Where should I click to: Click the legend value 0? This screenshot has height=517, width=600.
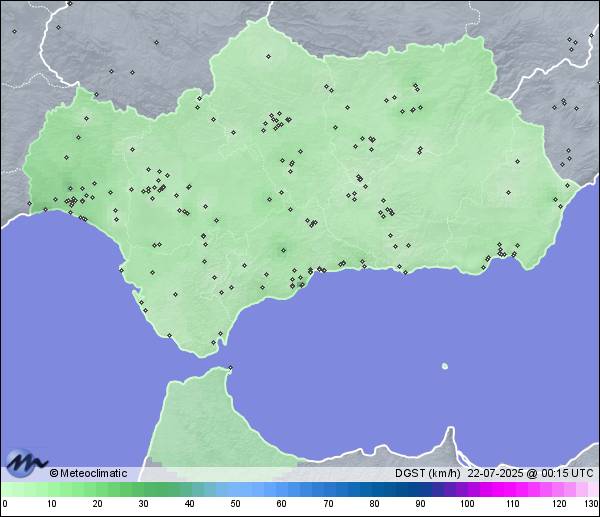[5, 504]
